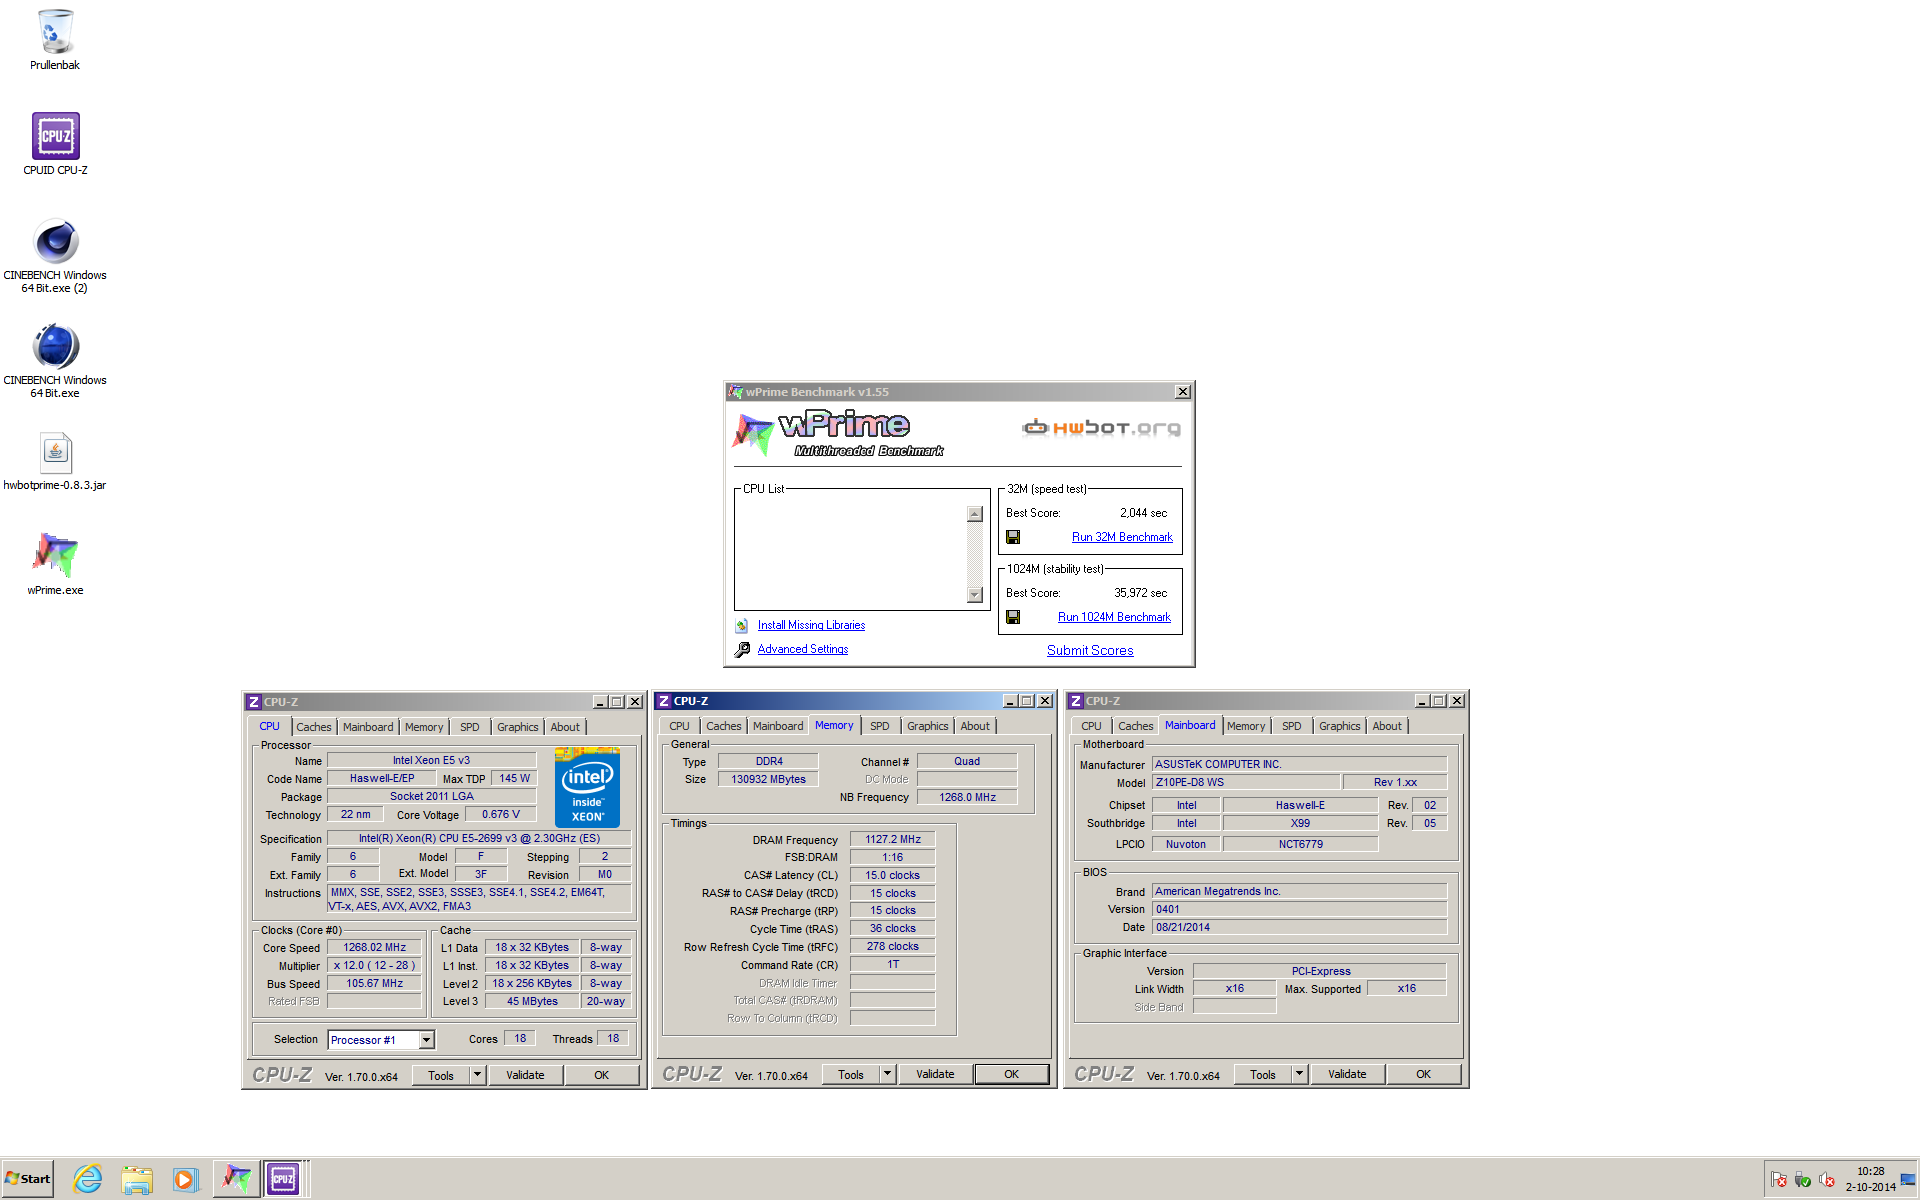Click the volume tray icon
Screen dimensions: 1920x1200
1826,1180
